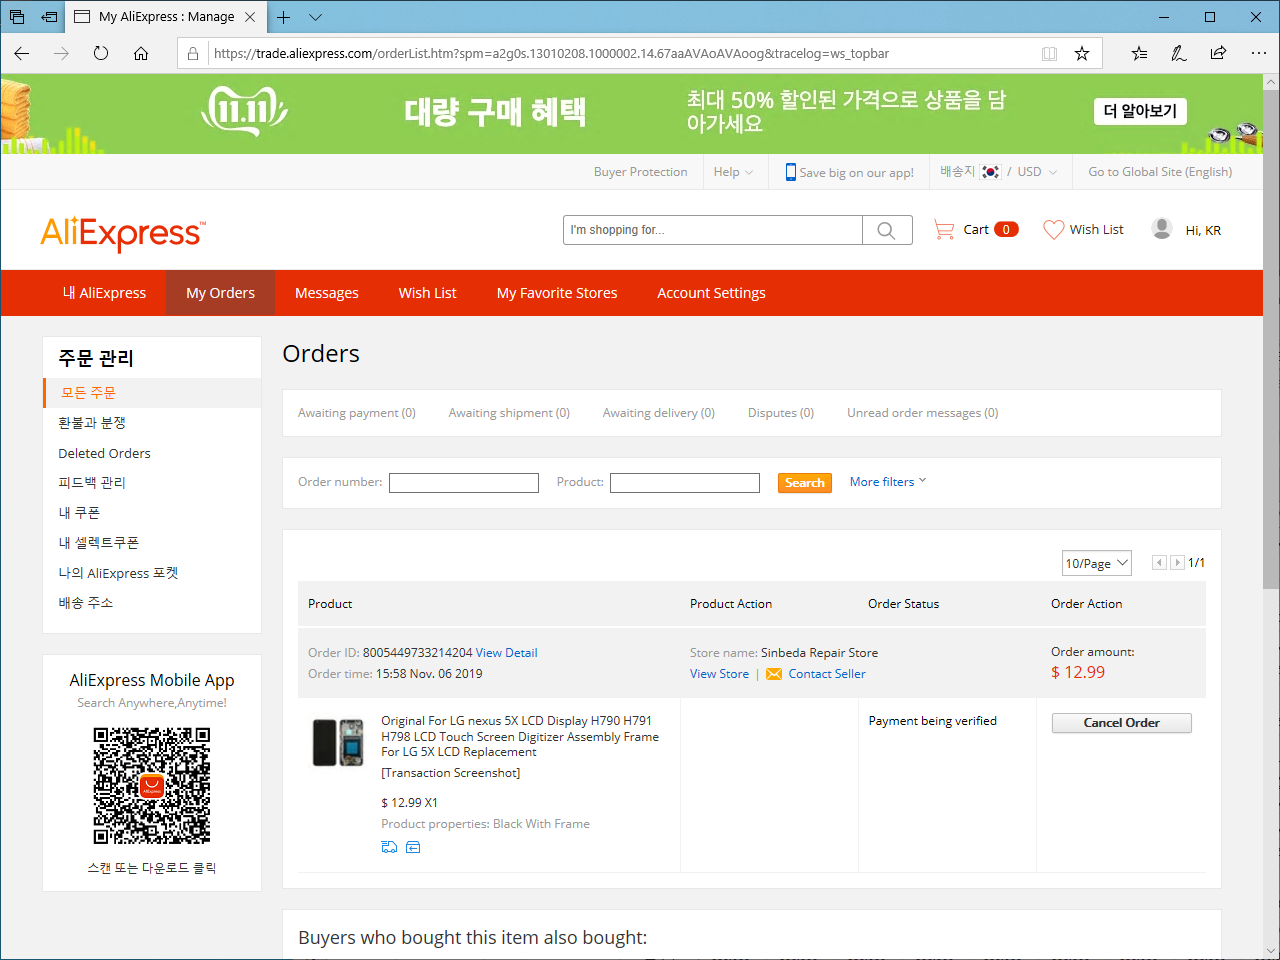Screen dimensions: 1280x960
Task: Open the AliExpress Mobile App QR code
Action: pyautogui.click(x=152, y=786)
